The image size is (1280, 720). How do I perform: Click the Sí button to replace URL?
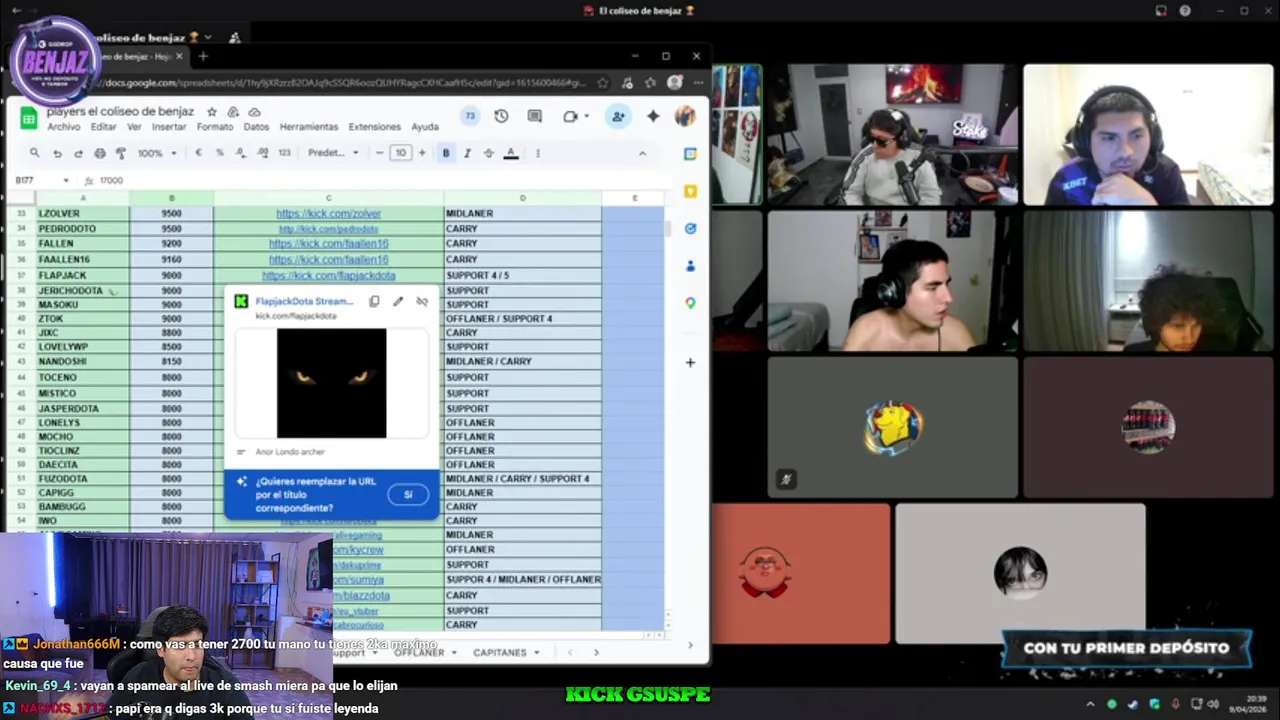pos(408,494)
